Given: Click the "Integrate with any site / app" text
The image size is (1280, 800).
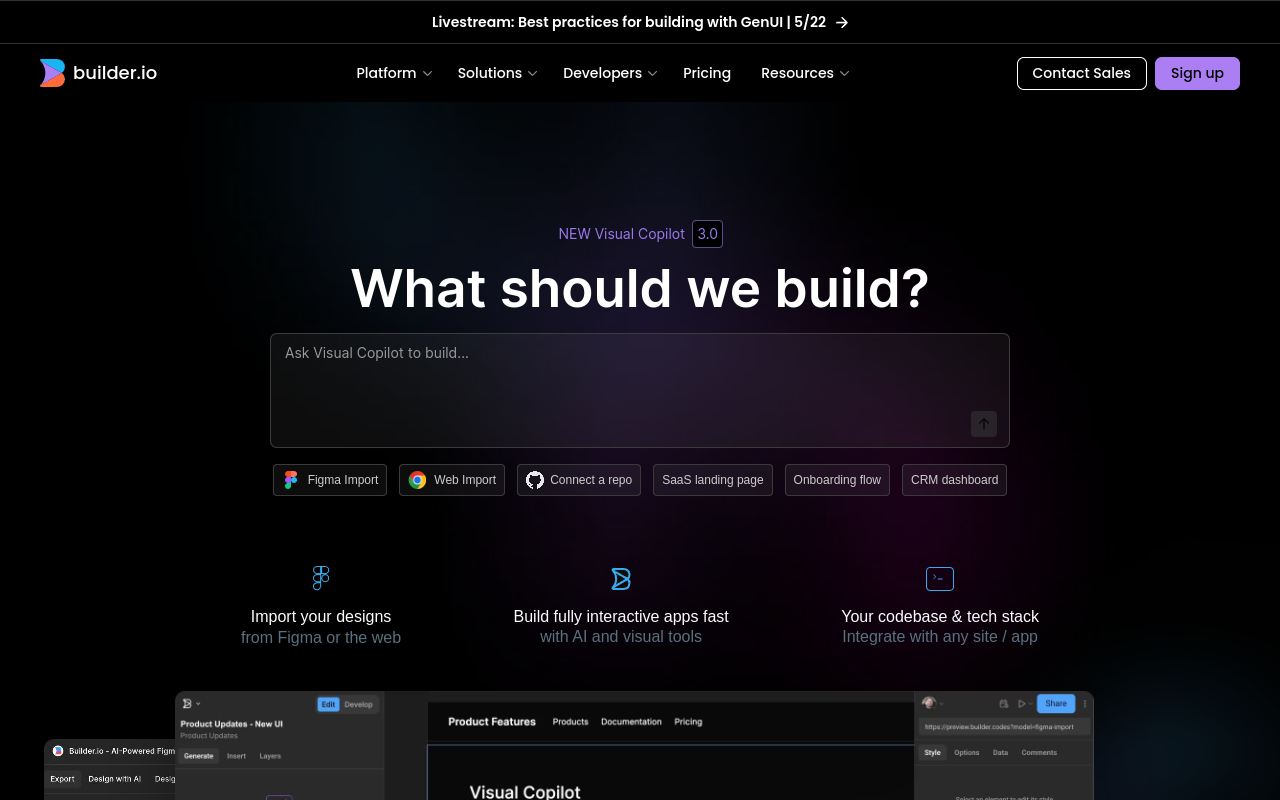Looking at the screenshot, I should click(x=940, y=637).
